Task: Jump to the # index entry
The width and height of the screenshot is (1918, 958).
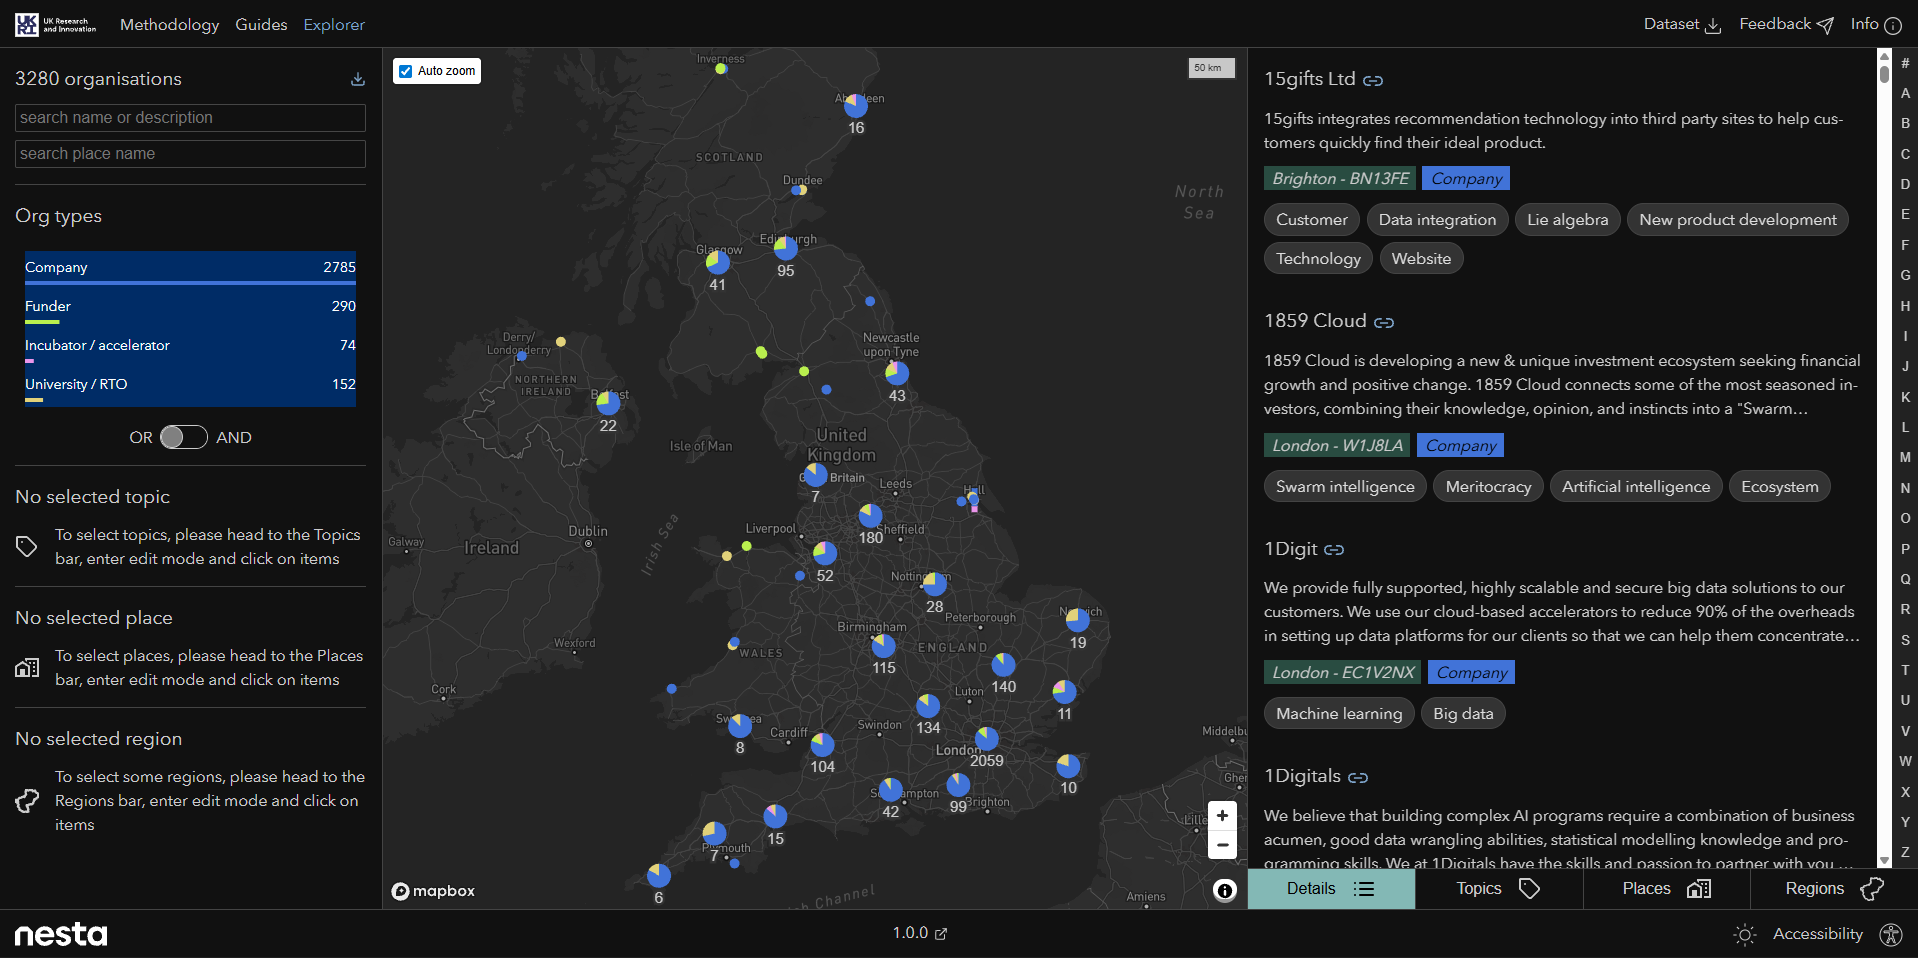Action: [x=1905, y=63]
